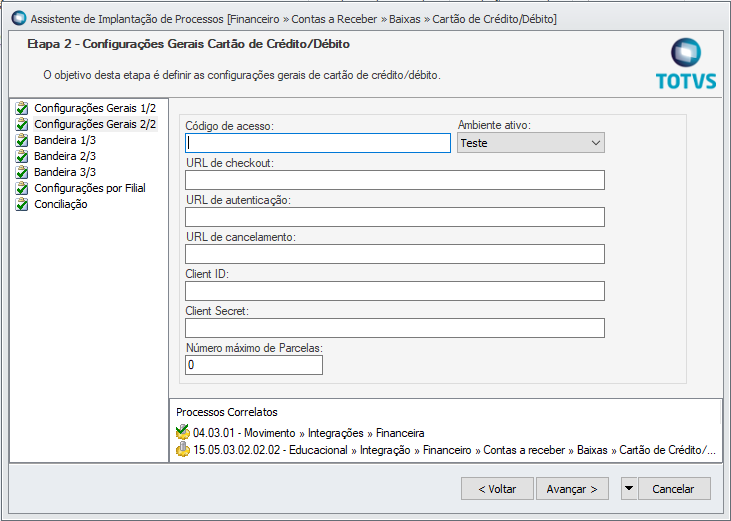Click into the URL de checkout field
Viewport: 731px width, 521px height.
pos(395,180)
